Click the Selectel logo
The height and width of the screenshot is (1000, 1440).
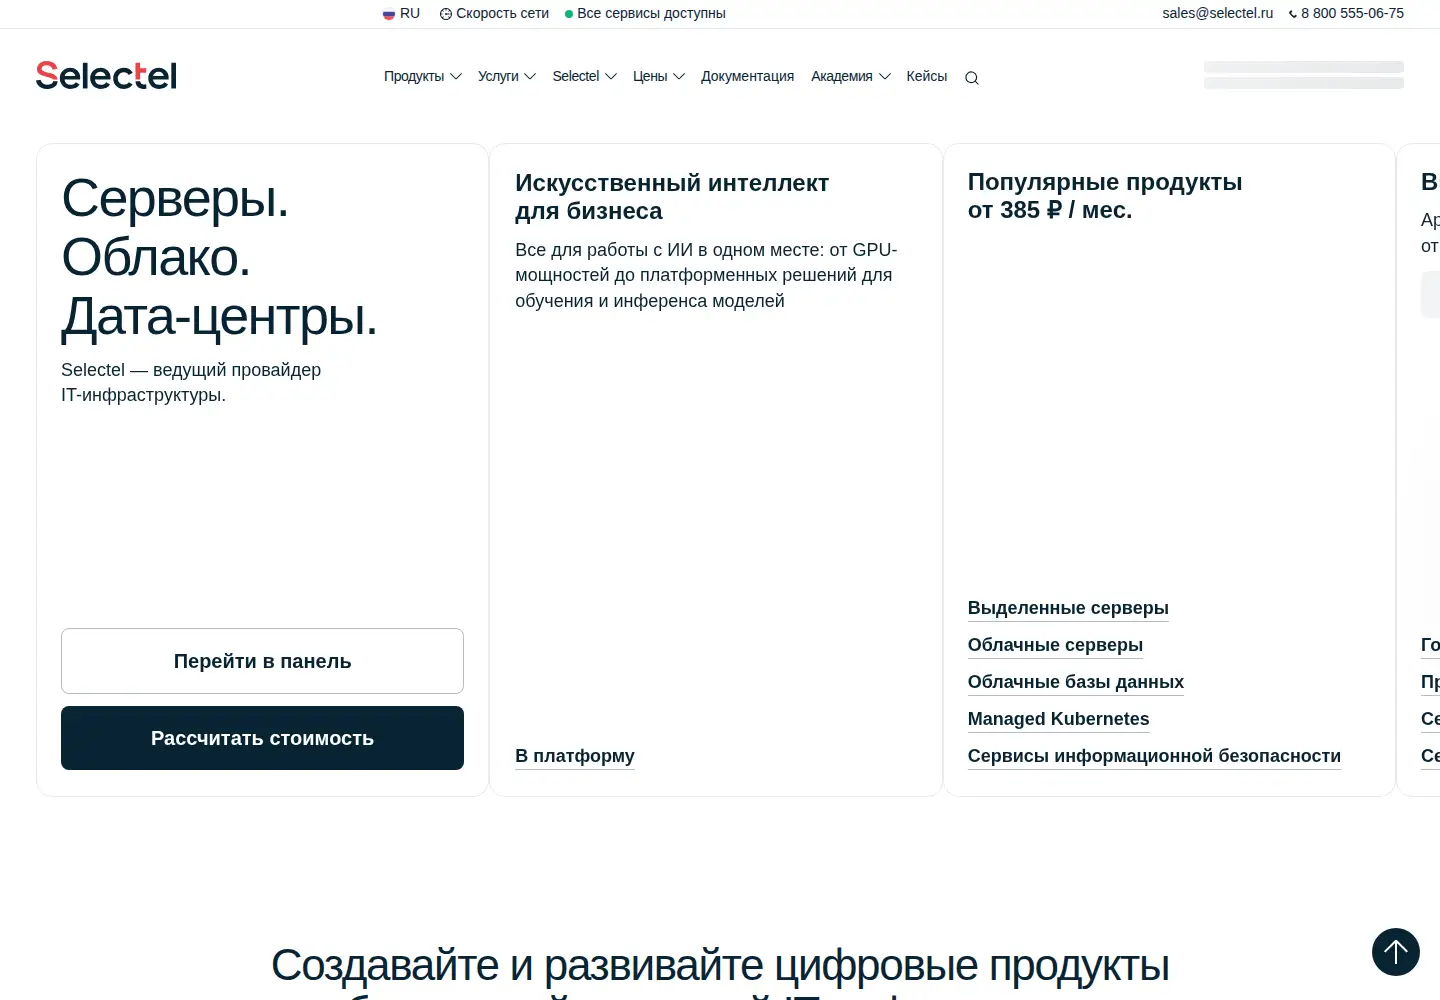click(x=106, y=75)
